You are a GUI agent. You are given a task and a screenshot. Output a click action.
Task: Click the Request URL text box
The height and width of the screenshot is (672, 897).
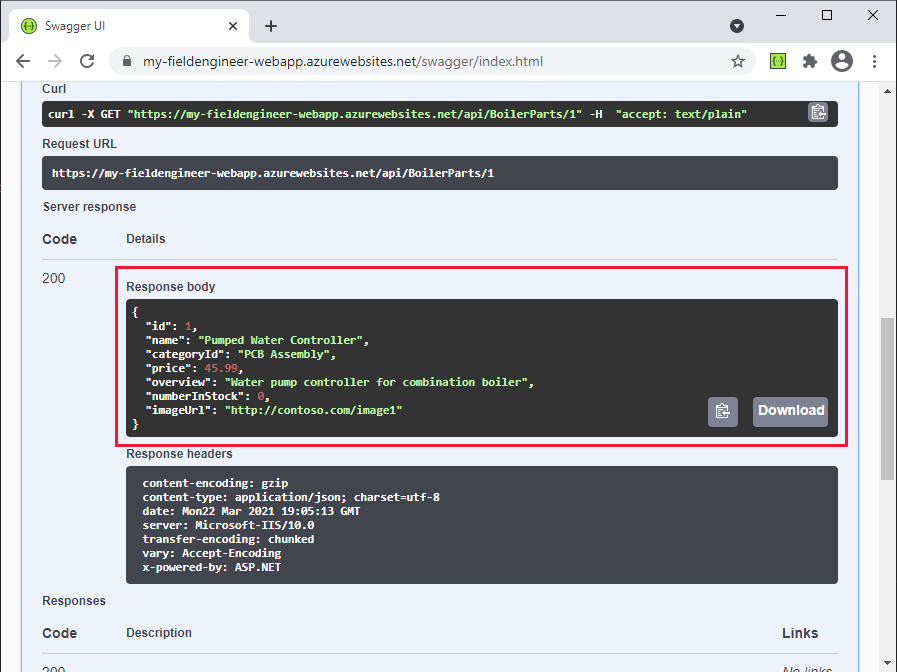point(439,173)
